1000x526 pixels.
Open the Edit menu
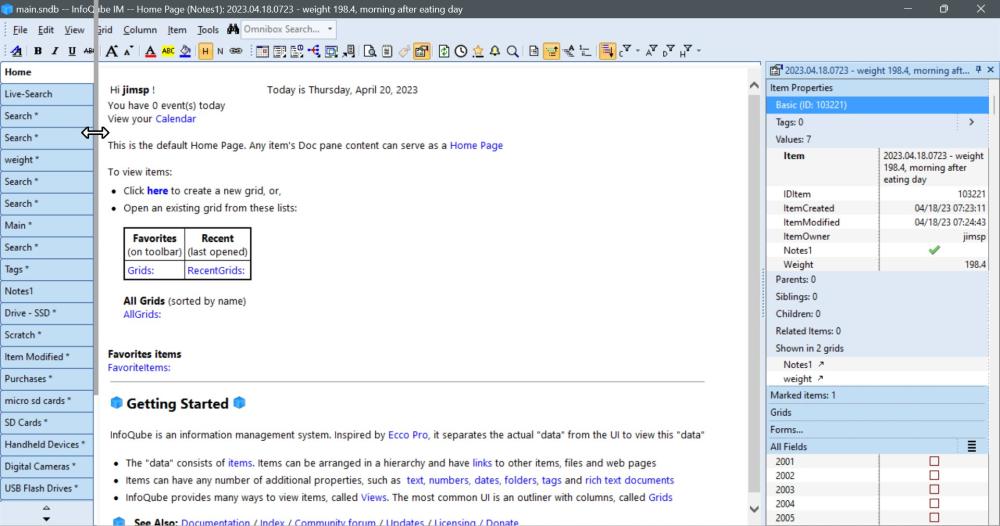45,29
